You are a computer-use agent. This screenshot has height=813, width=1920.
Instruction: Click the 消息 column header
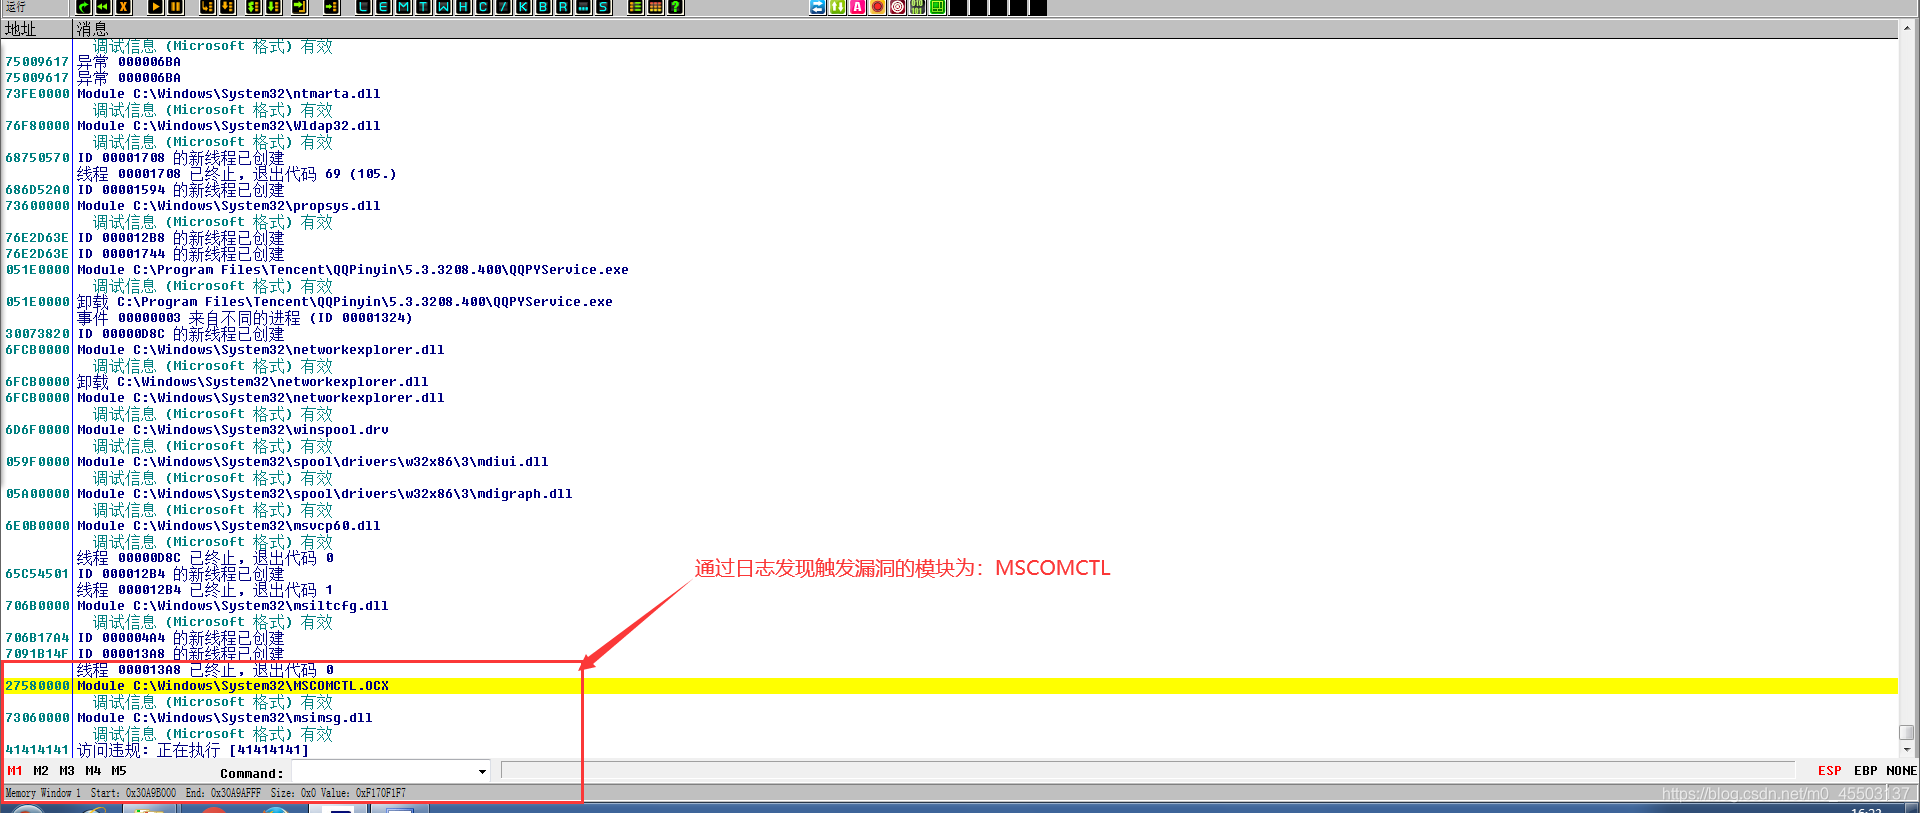[985, 29]
